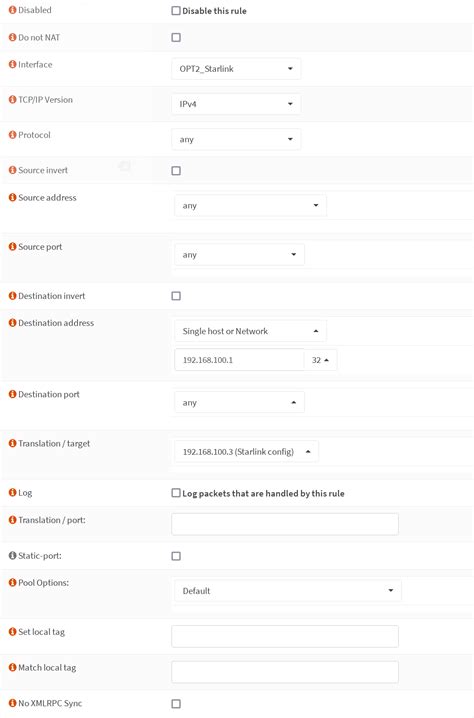Open the Interface dropdown showing OPT2_Starlink
Viewport: 474px width, 718px height.
236,69
